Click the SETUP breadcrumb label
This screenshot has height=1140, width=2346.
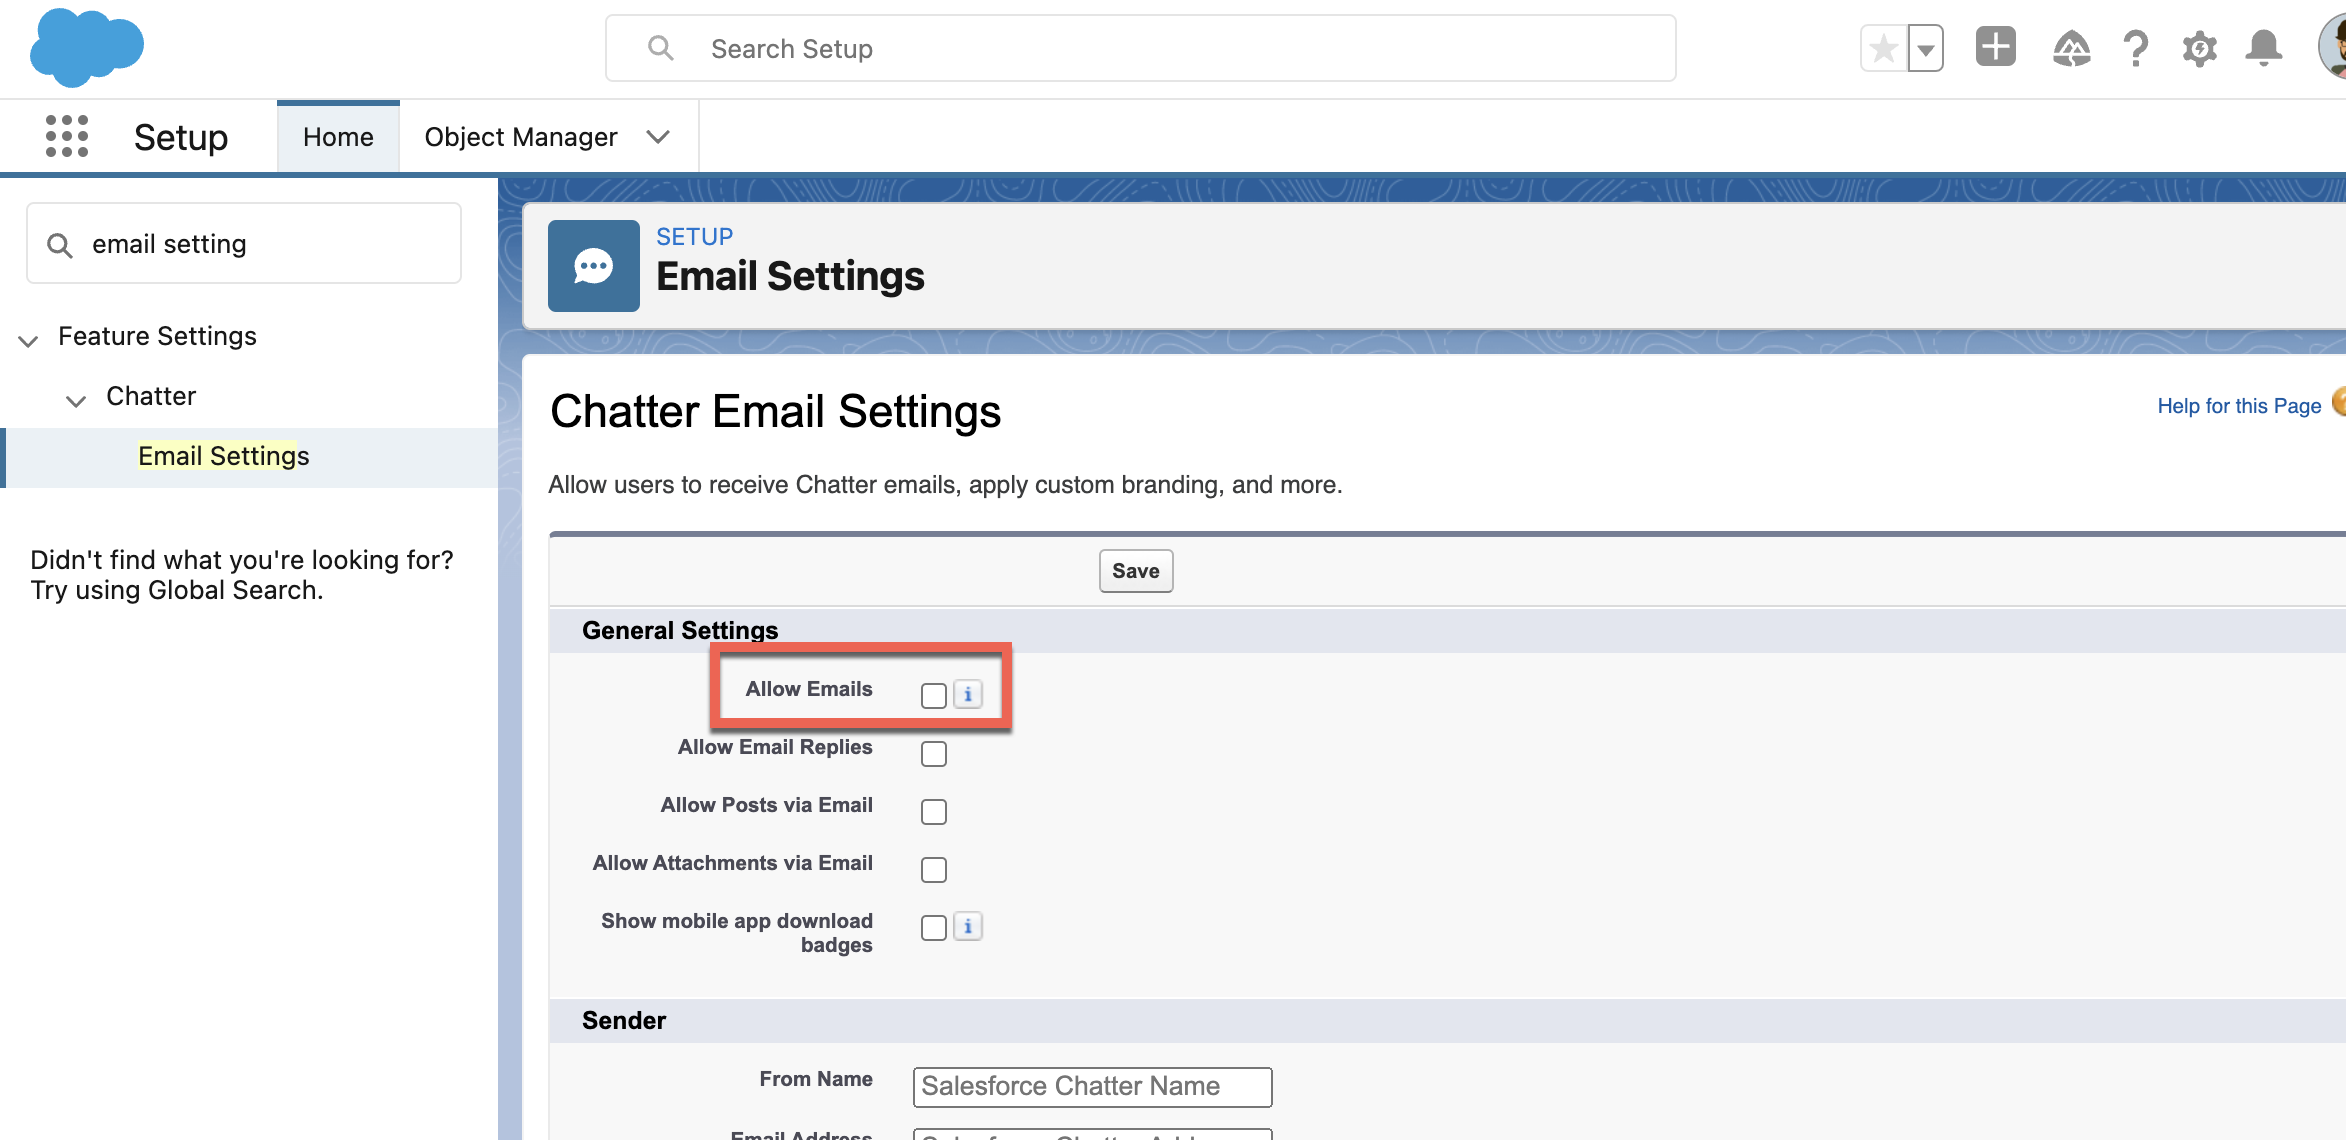(694, 237)
